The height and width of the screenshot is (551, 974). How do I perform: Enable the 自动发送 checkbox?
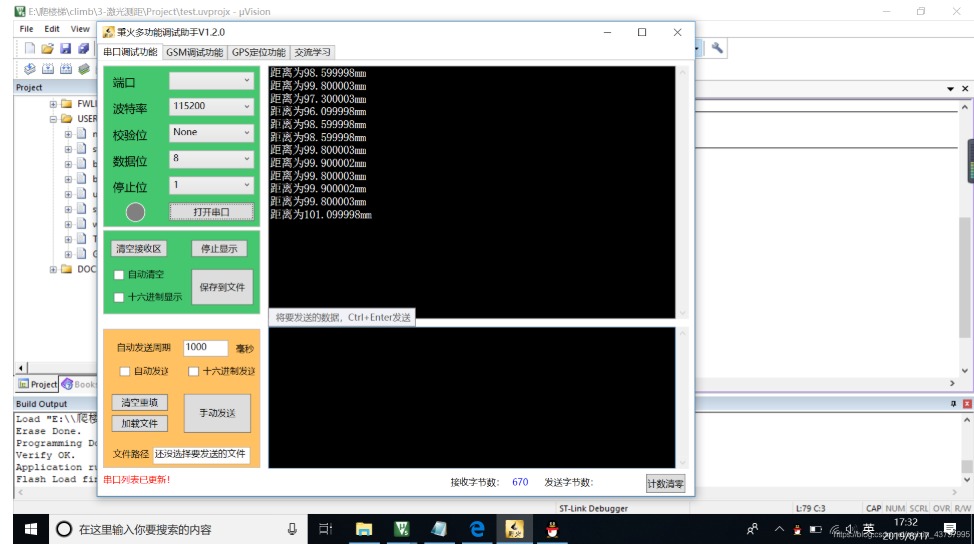(124, 371)
